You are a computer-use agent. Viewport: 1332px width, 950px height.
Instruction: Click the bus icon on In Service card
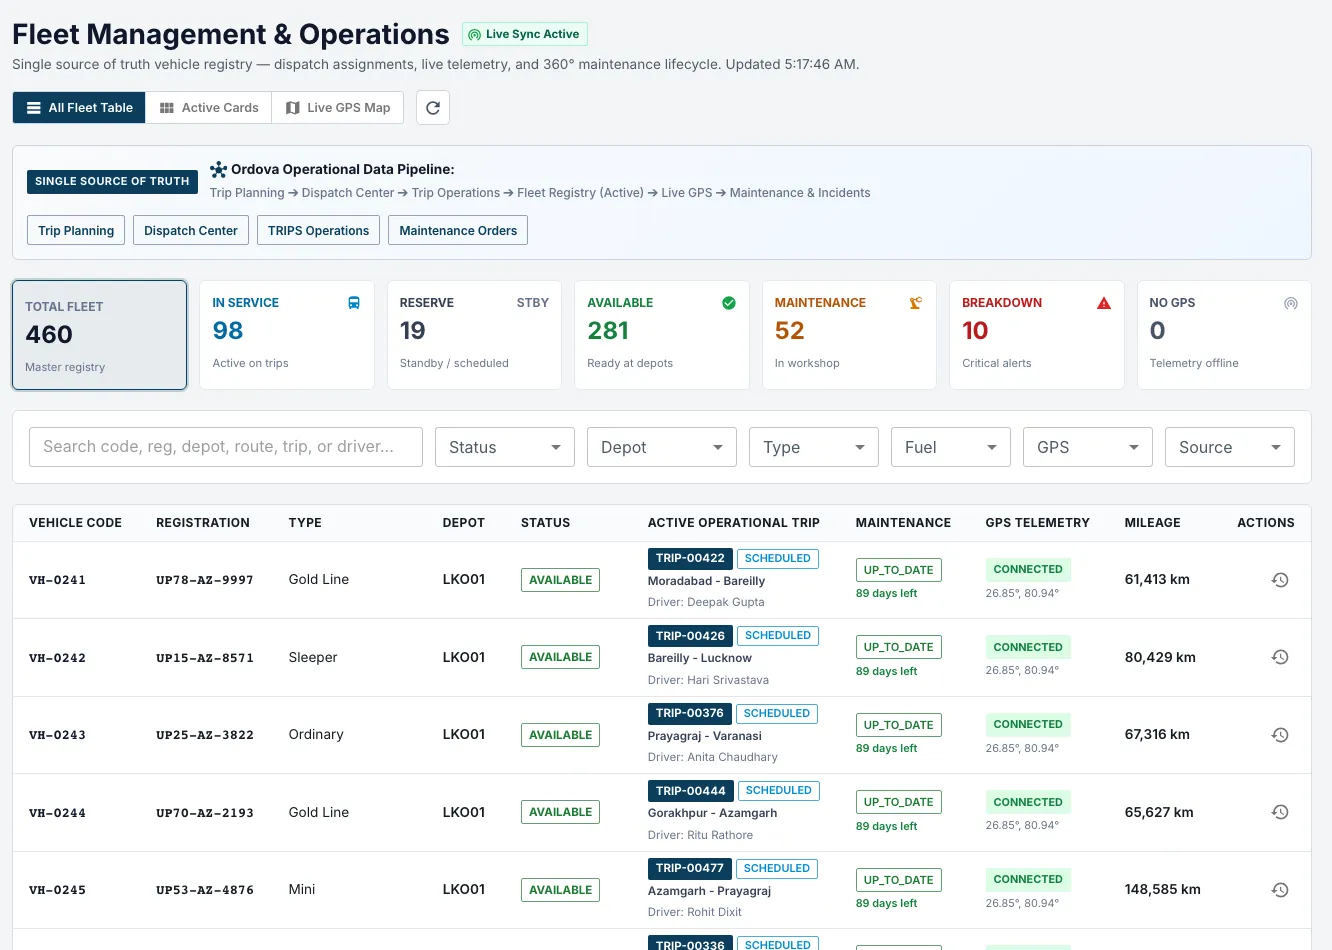tap(354, 303)
